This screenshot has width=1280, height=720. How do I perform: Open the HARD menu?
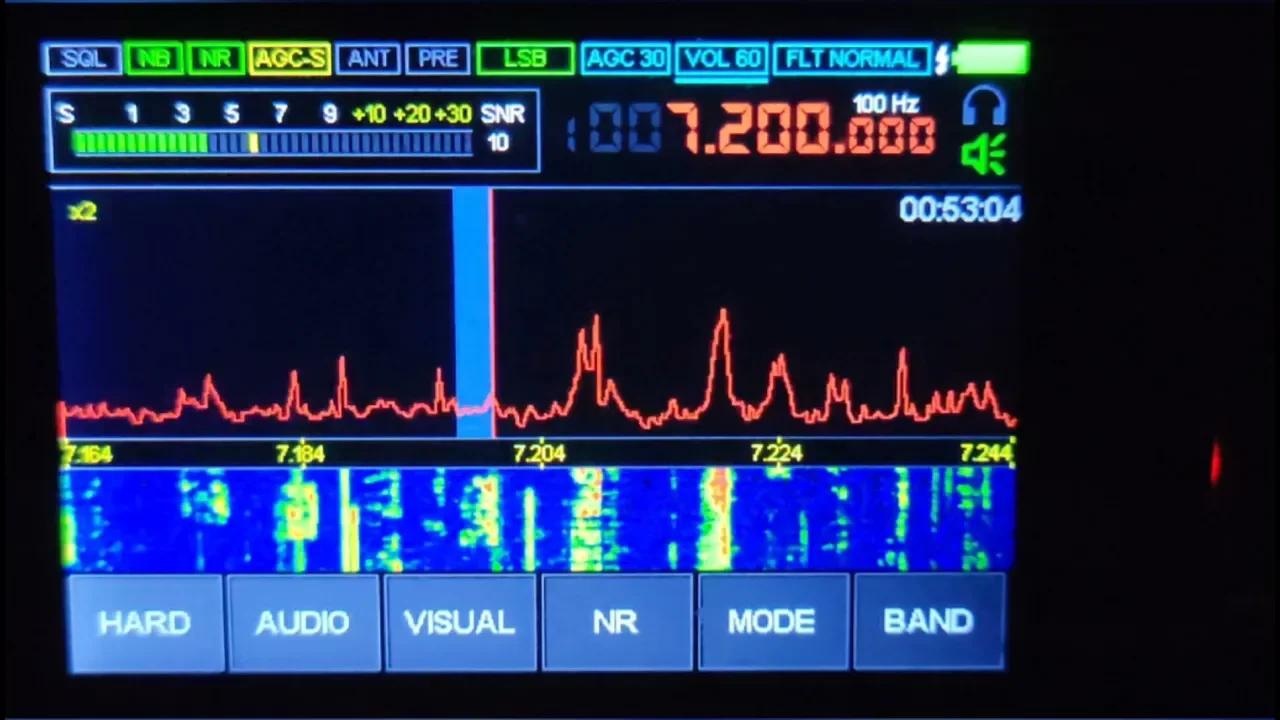coord(145,622)
